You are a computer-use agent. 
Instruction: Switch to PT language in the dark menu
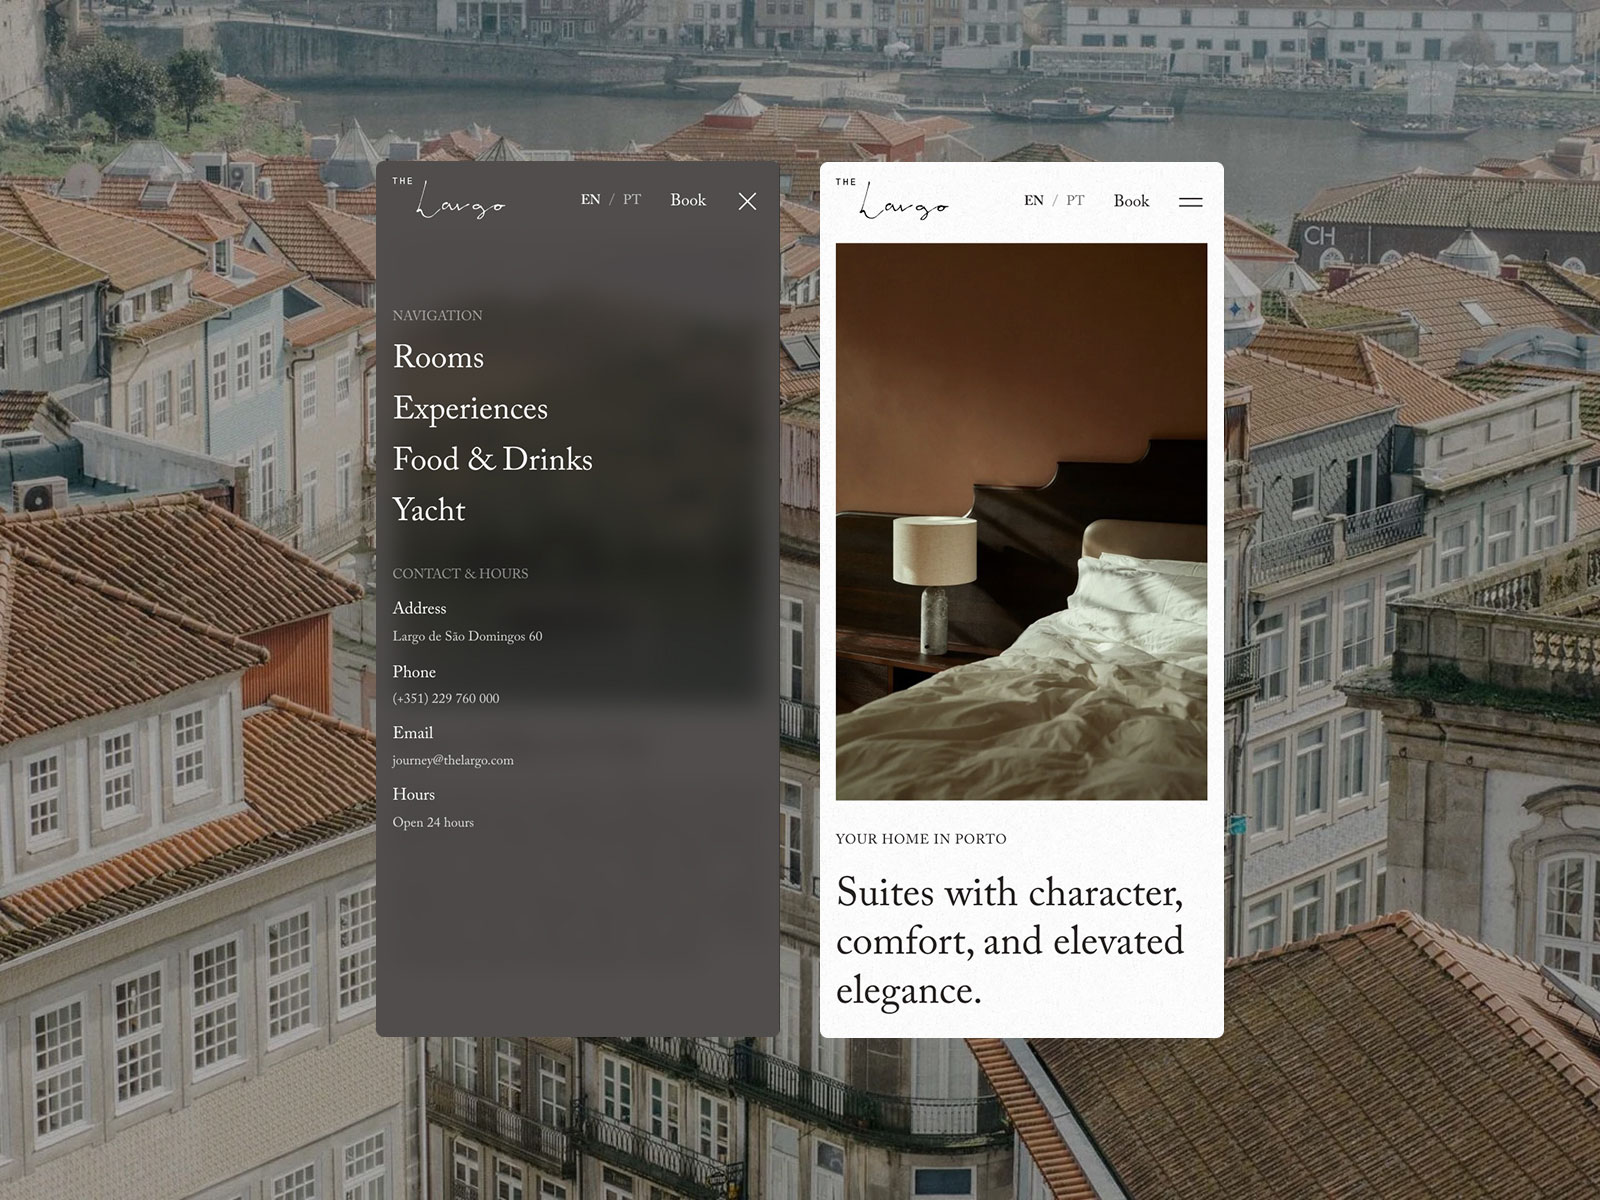pyautogui.click(x=632, y=200)
